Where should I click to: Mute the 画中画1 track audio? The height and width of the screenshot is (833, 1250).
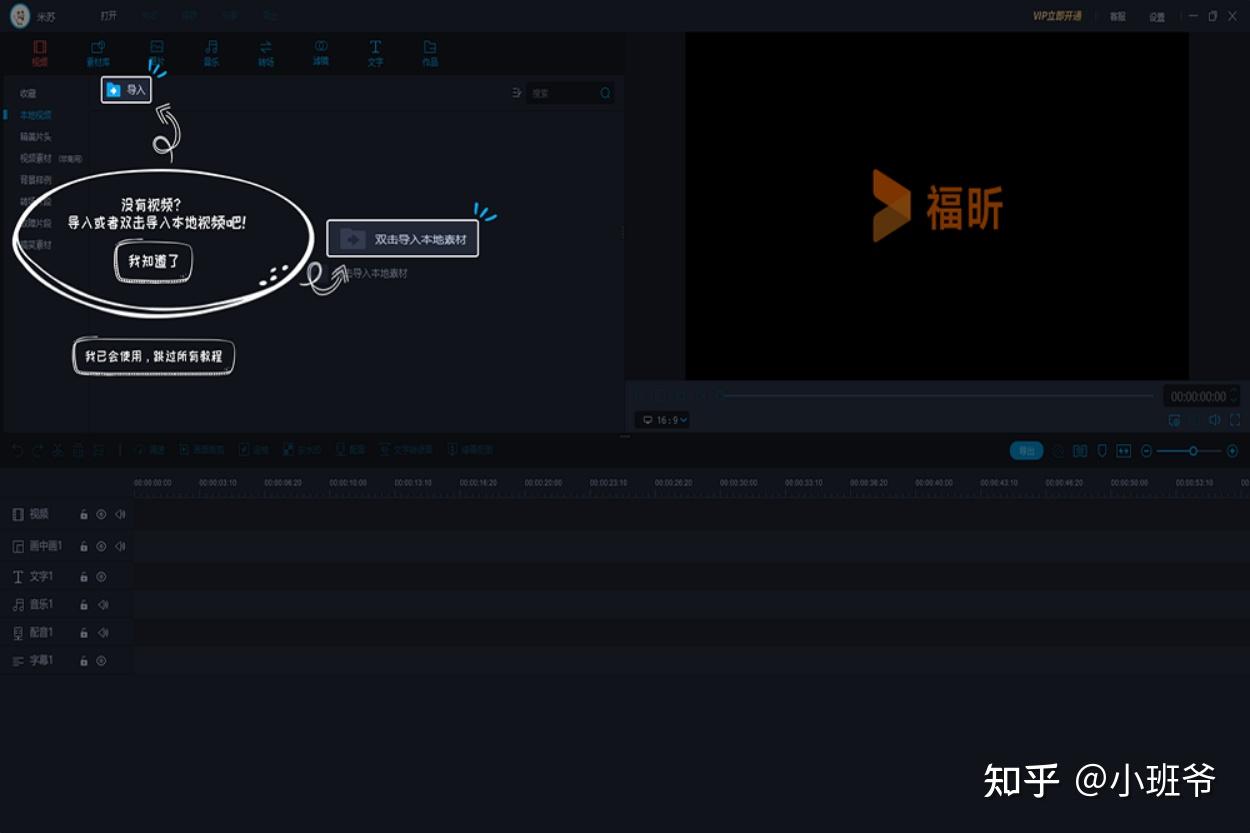(x=120, y=546)
